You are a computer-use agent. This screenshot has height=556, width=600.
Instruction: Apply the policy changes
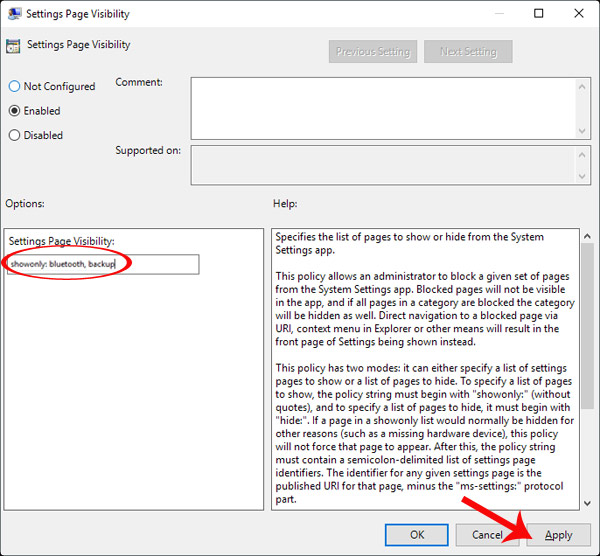coord(558,535)
